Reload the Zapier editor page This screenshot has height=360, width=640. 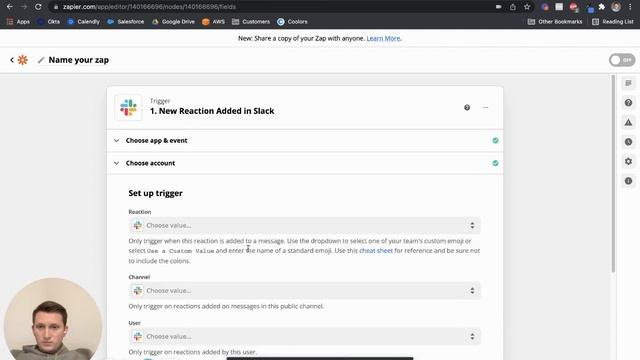click(38, 7)
